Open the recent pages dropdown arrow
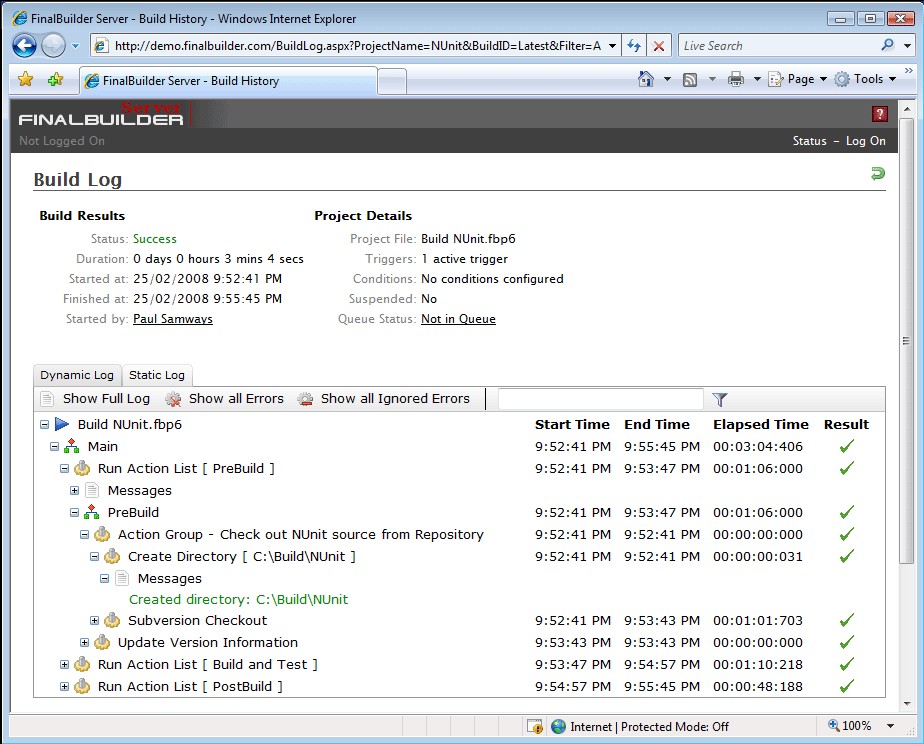 click(x=75, y=46)
